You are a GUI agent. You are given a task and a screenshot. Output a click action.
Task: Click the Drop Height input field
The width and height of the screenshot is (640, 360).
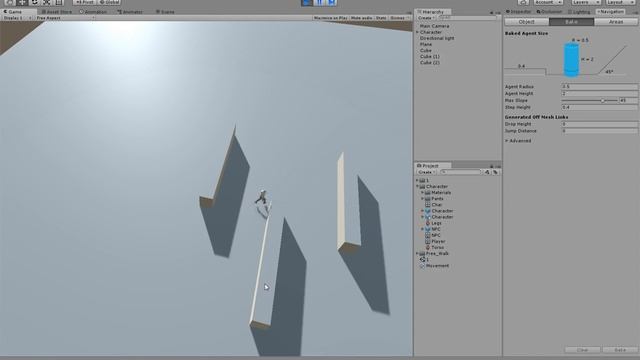[599, 124]
